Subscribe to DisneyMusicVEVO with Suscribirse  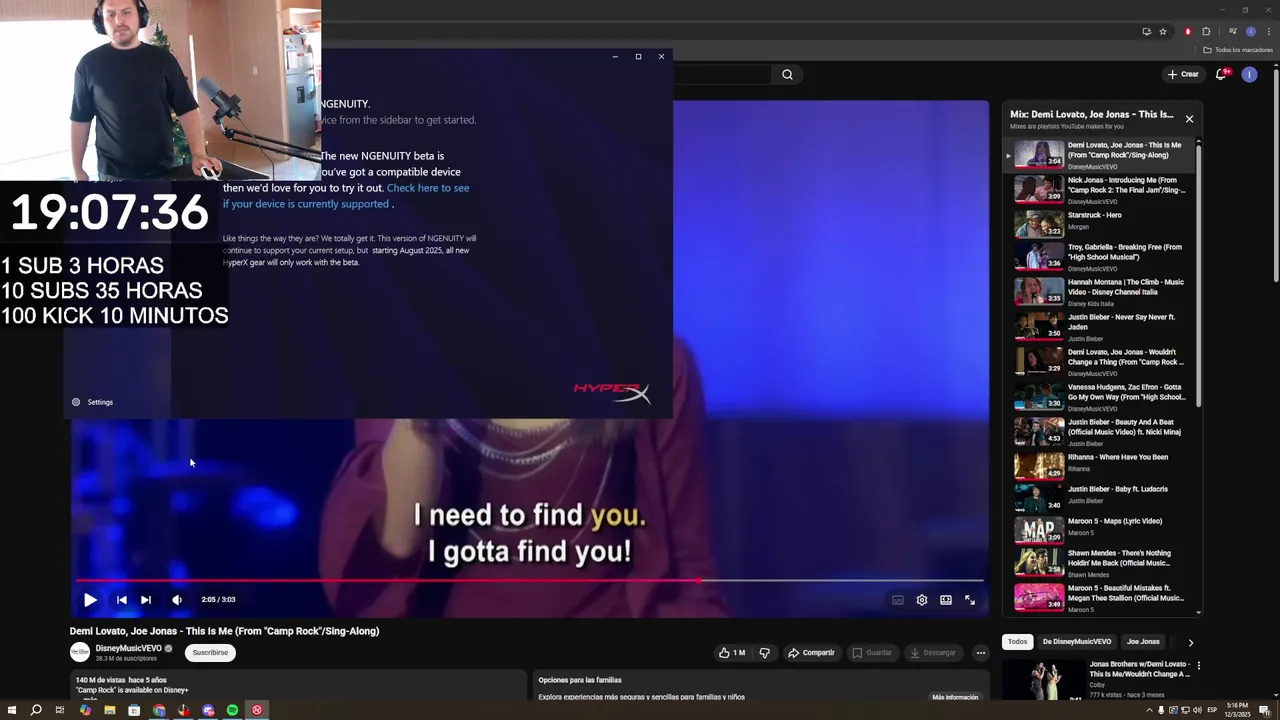pos(210,652)
